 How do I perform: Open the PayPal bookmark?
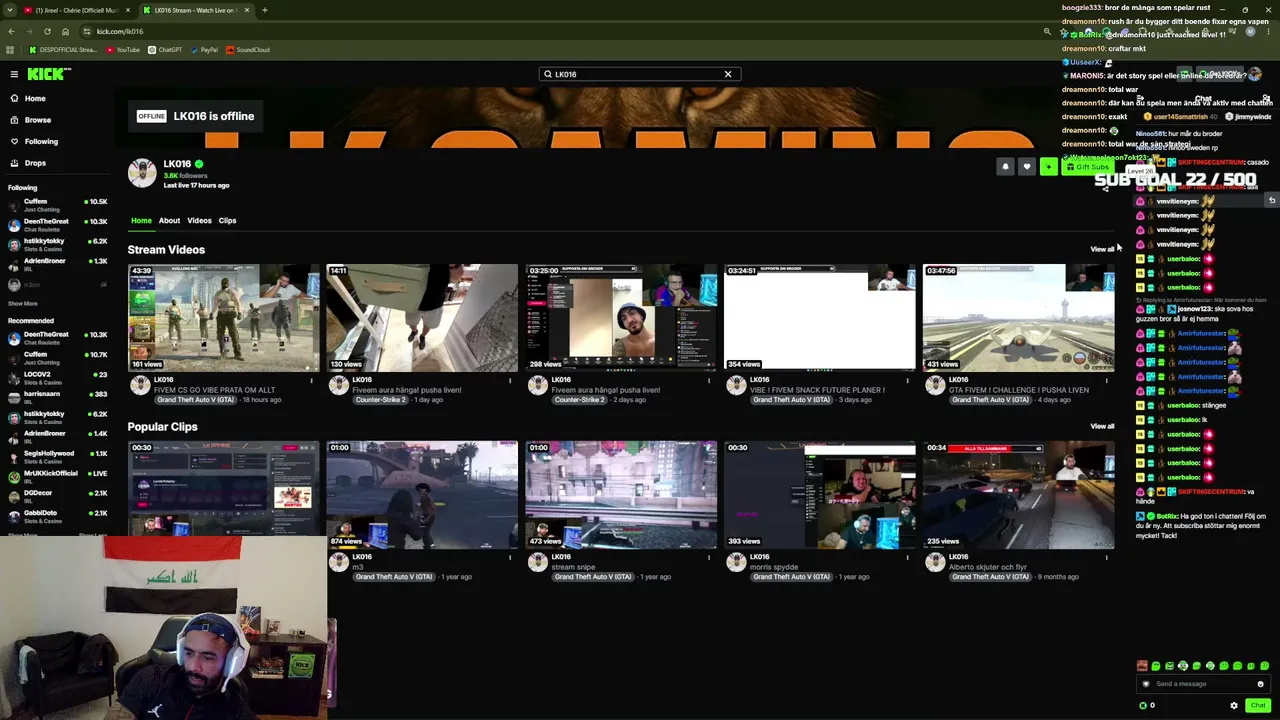[x=204, y=50]
